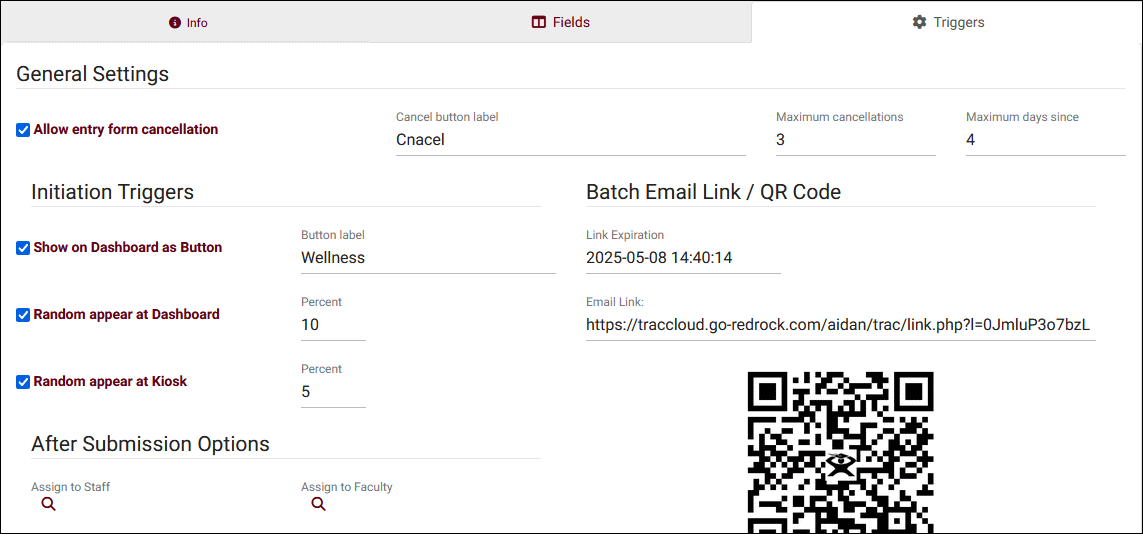Click the Info tab icon

tap(175, 22)
